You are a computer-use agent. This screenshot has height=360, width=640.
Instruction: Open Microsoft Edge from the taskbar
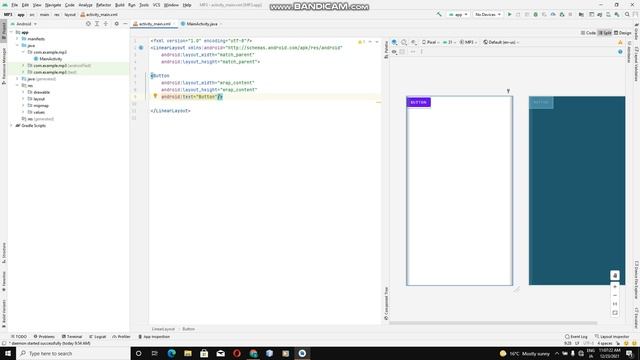point(171,353)
